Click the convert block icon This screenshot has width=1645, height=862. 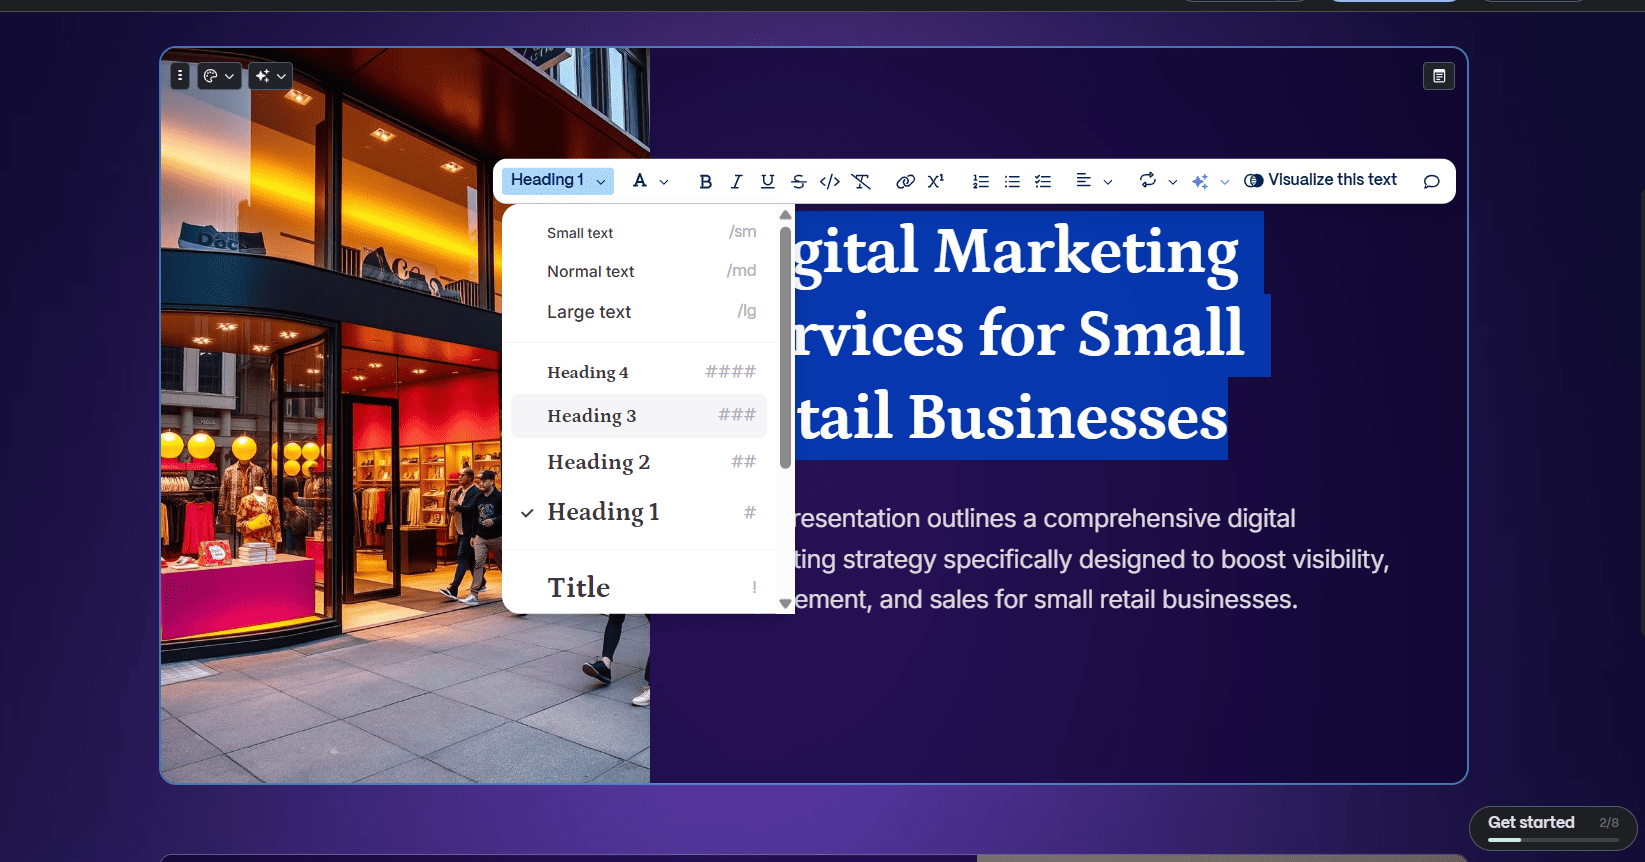click(1148, 180)
